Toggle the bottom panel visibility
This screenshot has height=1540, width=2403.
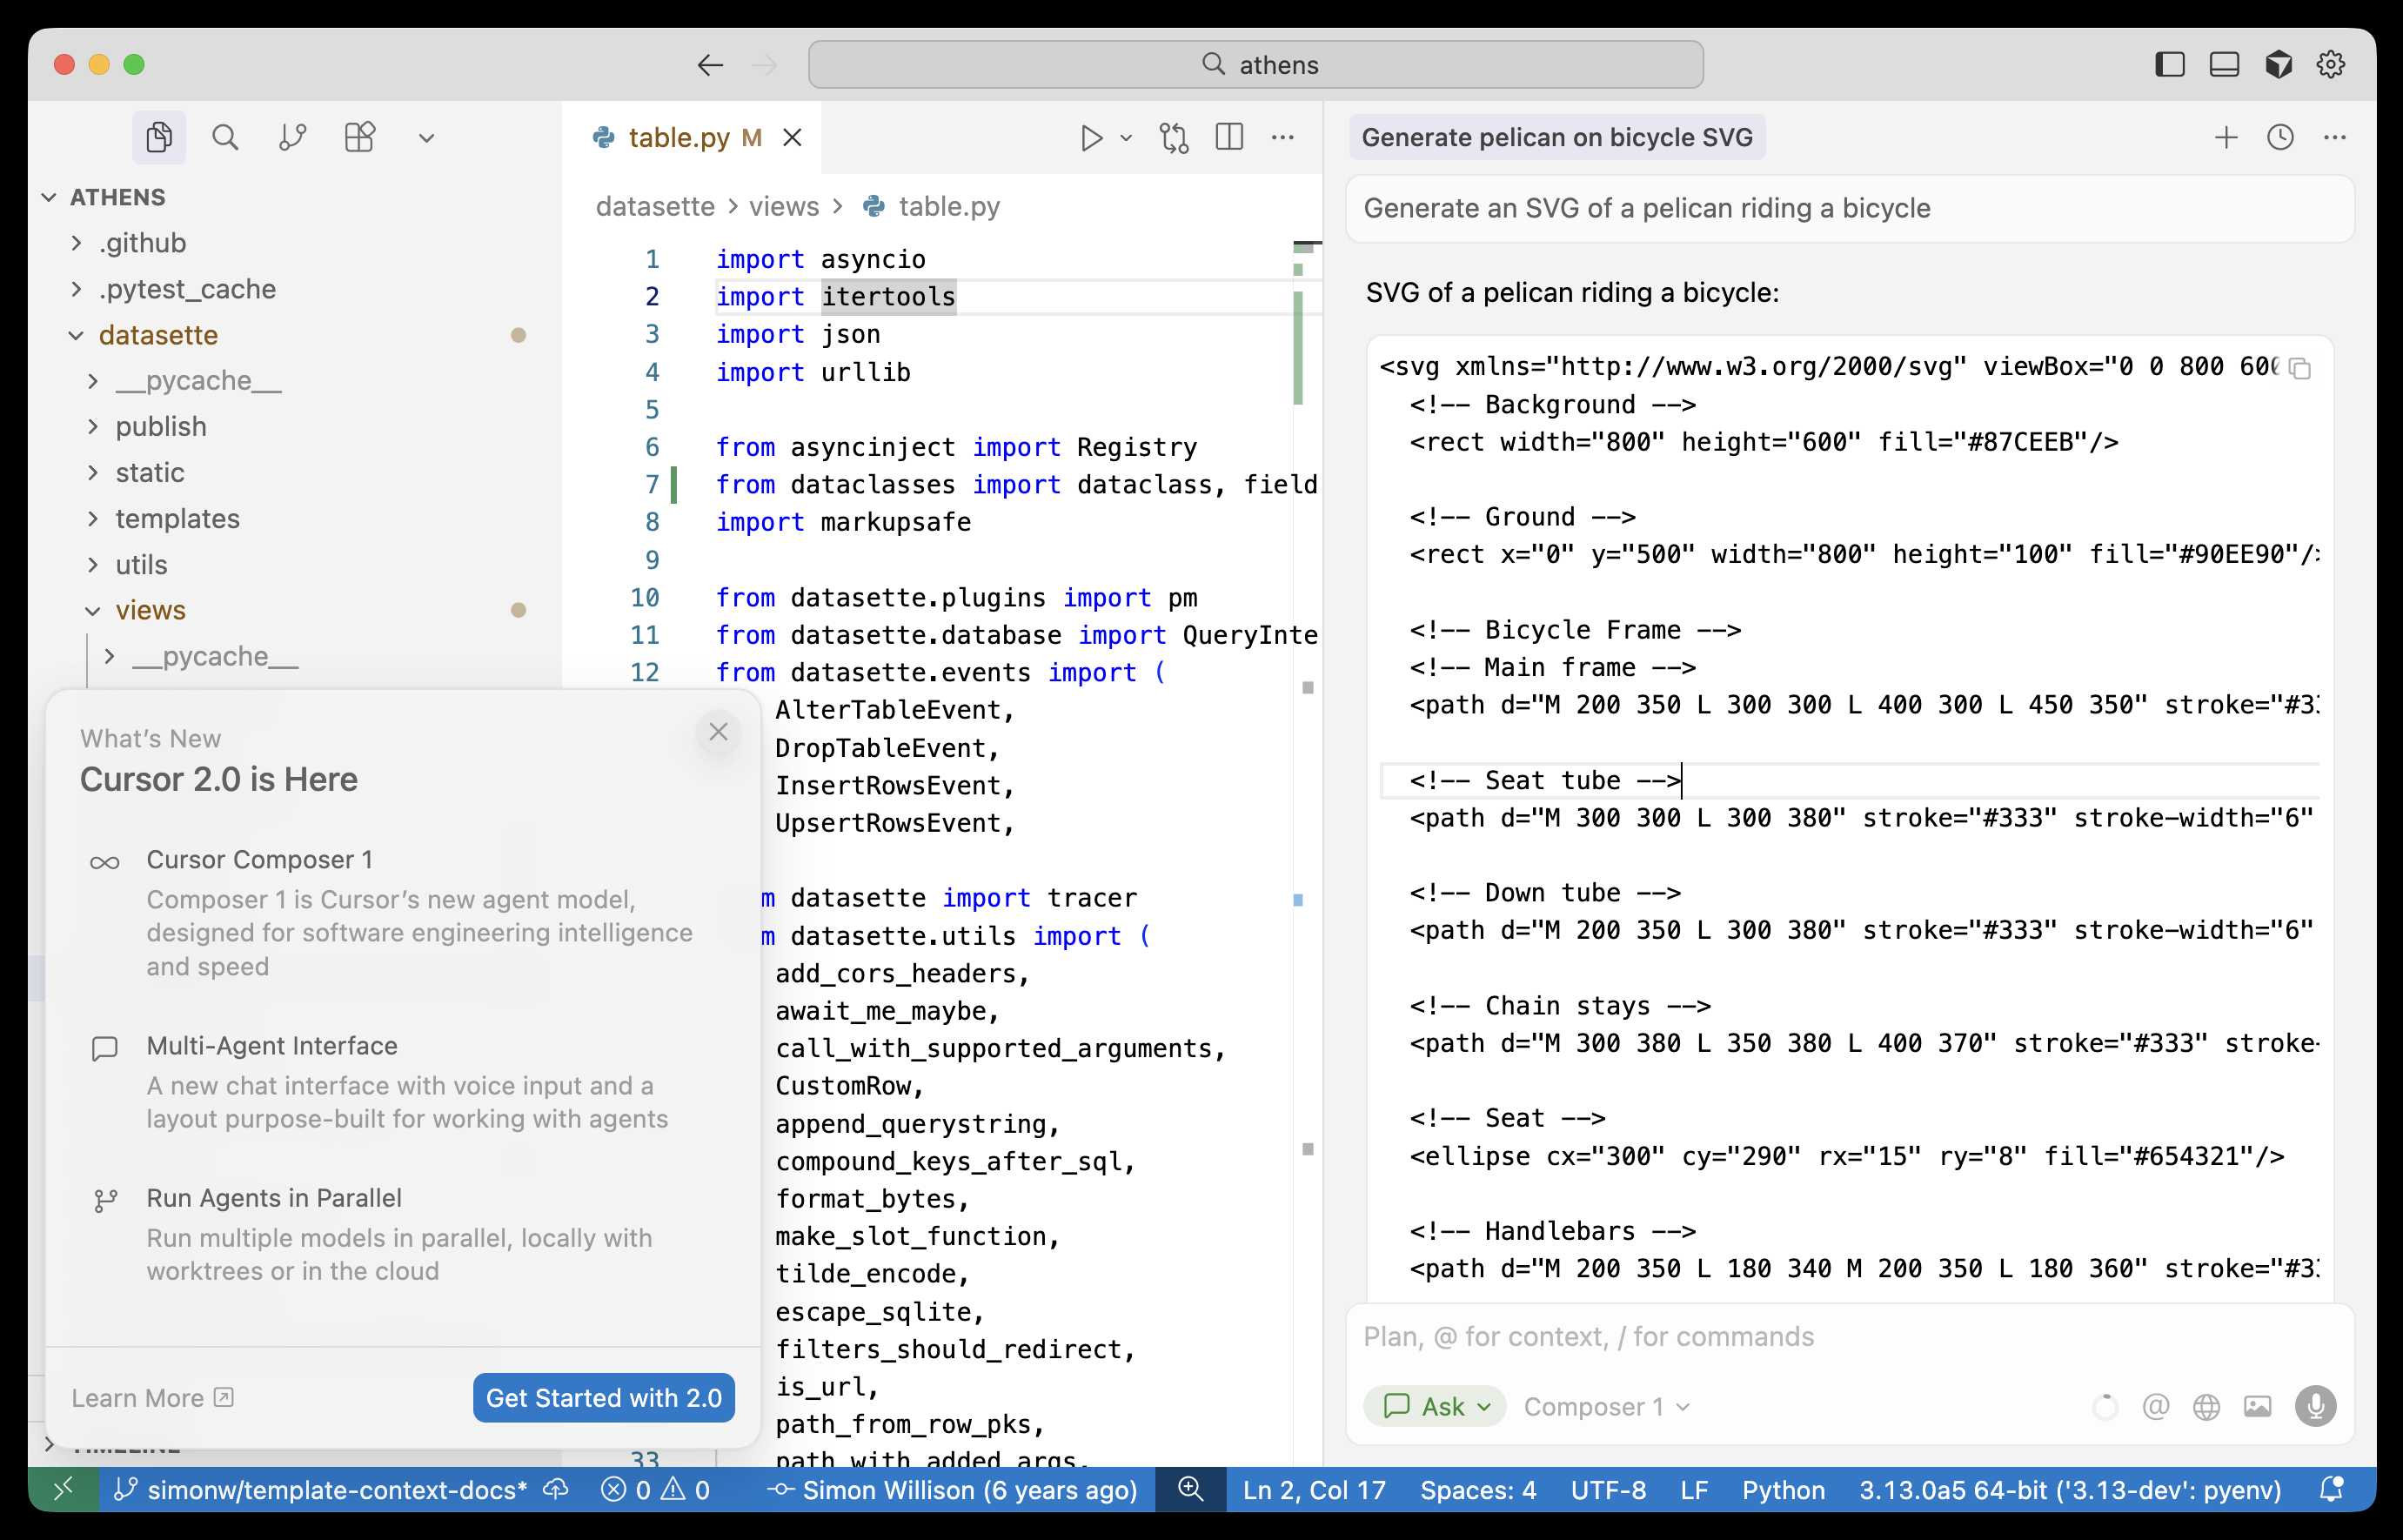click(2223, 64)
